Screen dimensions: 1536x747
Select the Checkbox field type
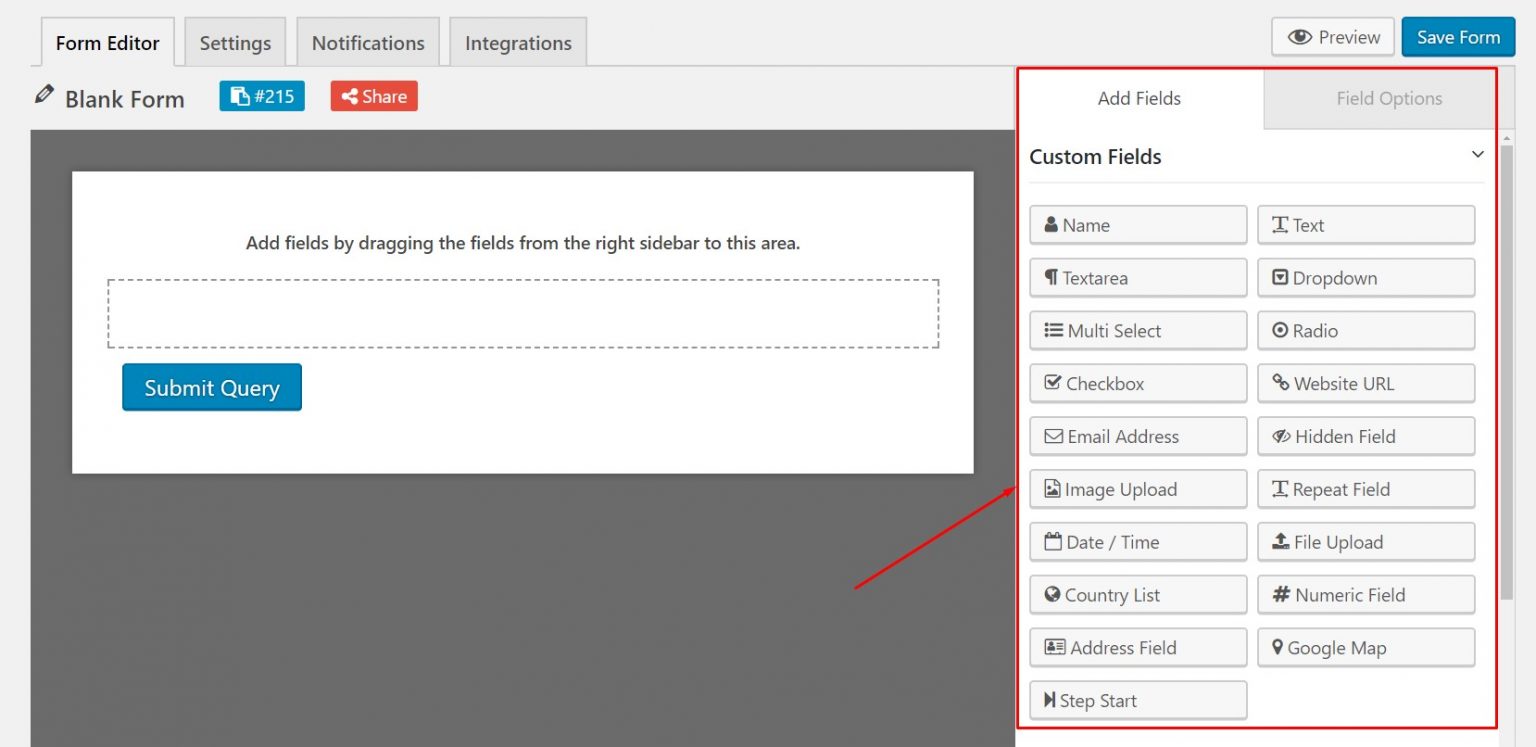click(x=1053, y=383)
